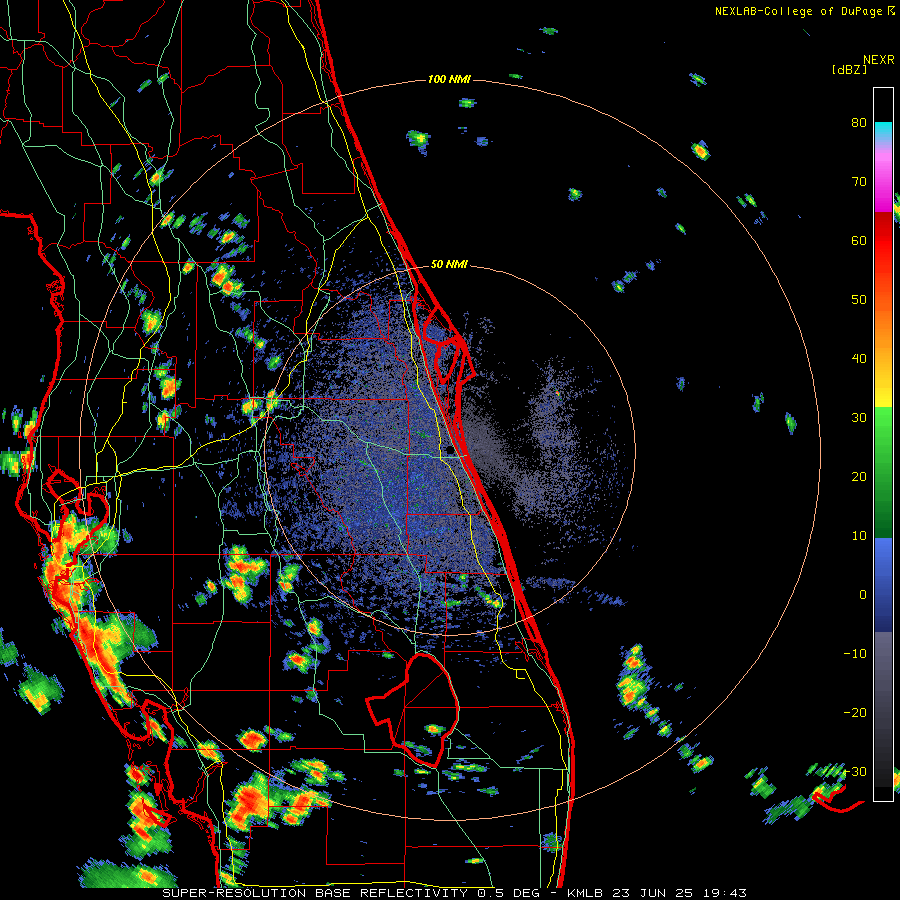Click the 30 value on the dBZ scale

(859, 418)
